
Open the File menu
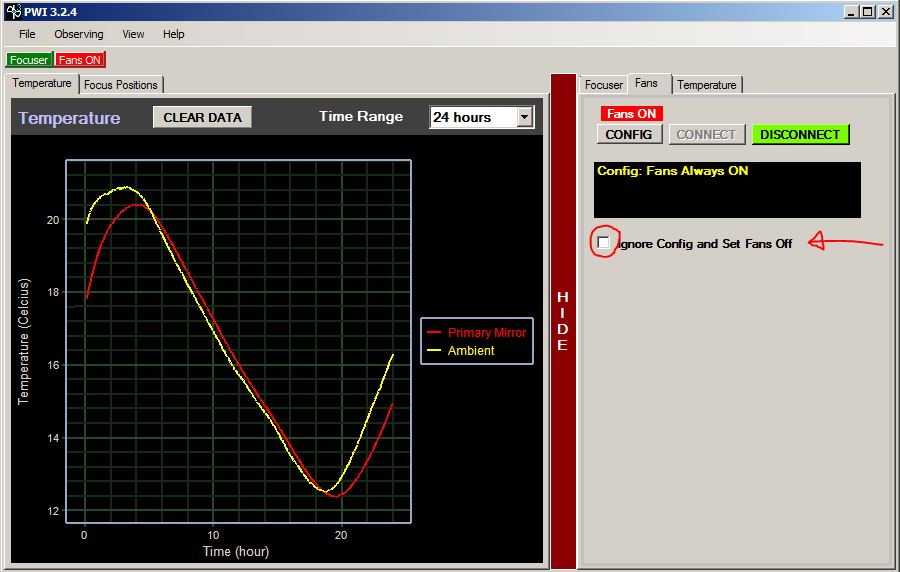click(x=27, y=34)
